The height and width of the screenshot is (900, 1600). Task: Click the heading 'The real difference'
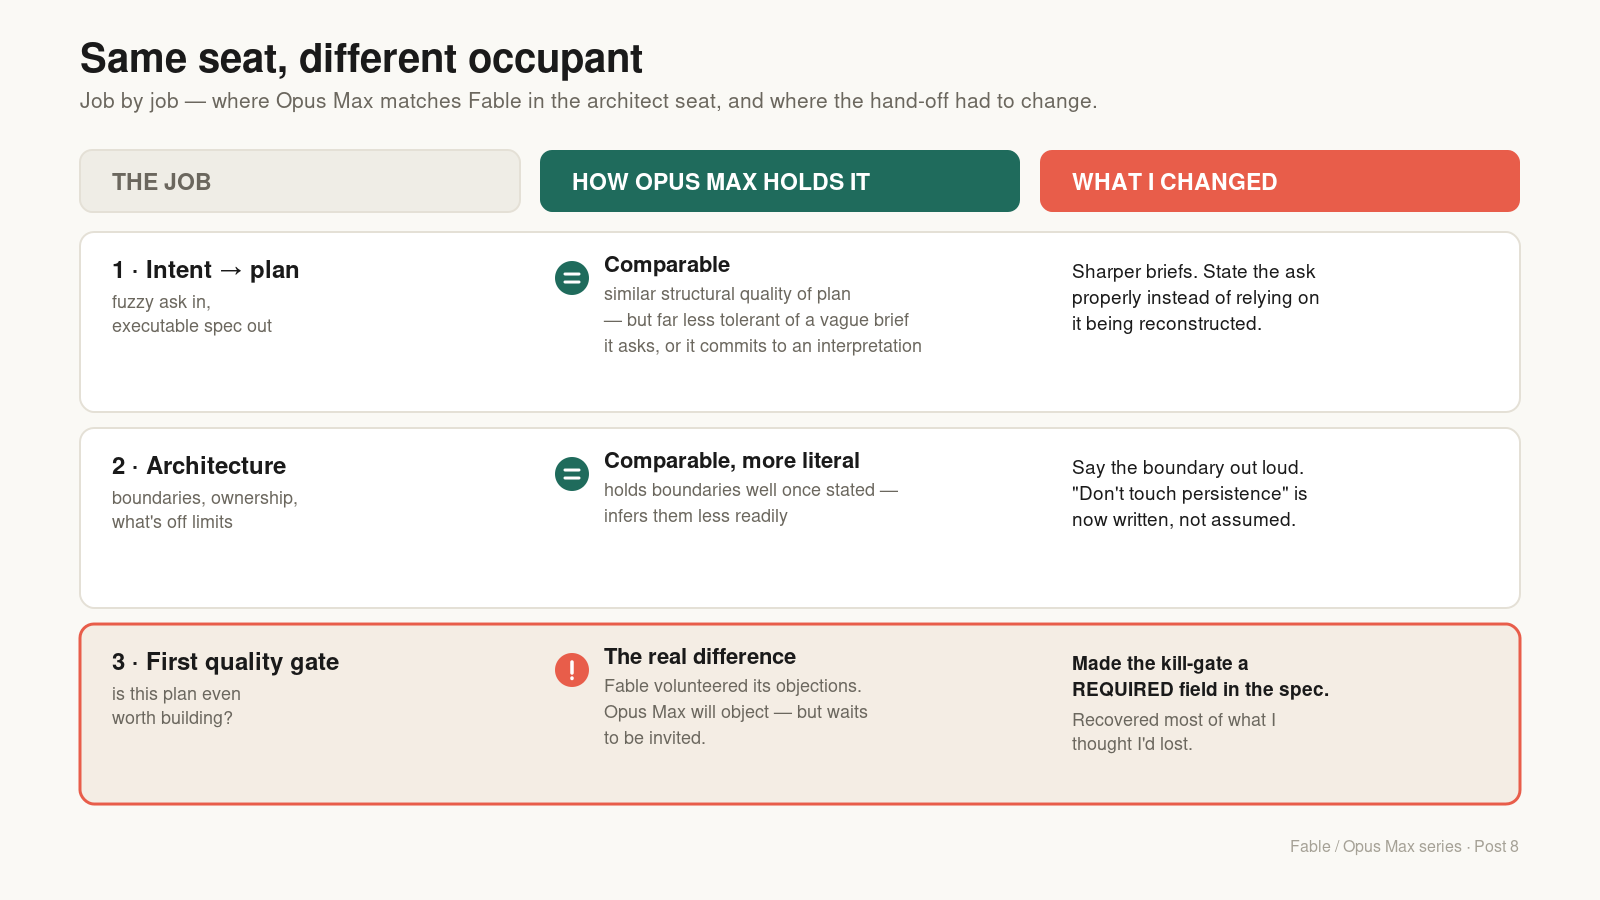(x=700, y=657)
